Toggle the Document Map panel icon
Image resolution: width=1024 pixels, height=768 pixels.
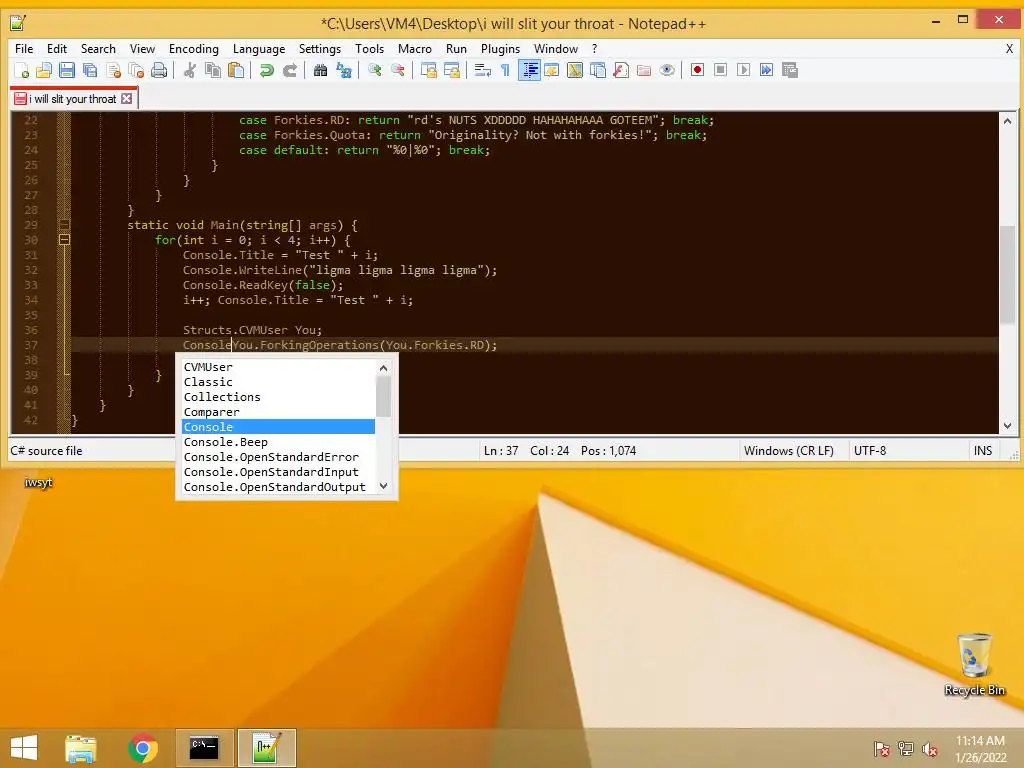pyautogui.click(x=575, y=70)
